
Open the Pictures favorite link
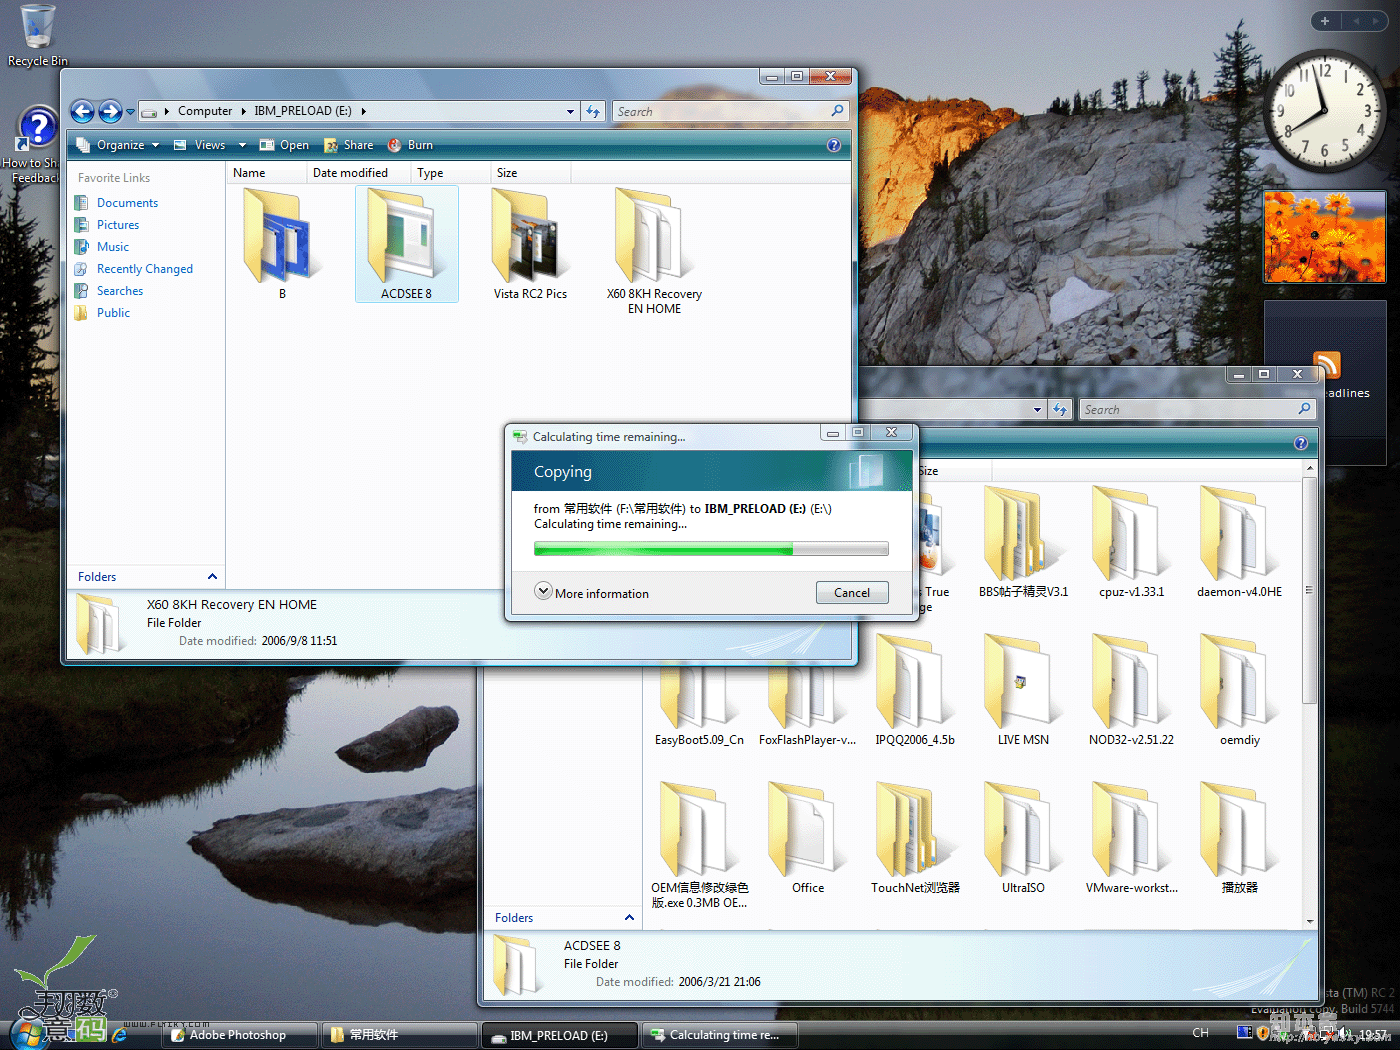pos(117,225)
